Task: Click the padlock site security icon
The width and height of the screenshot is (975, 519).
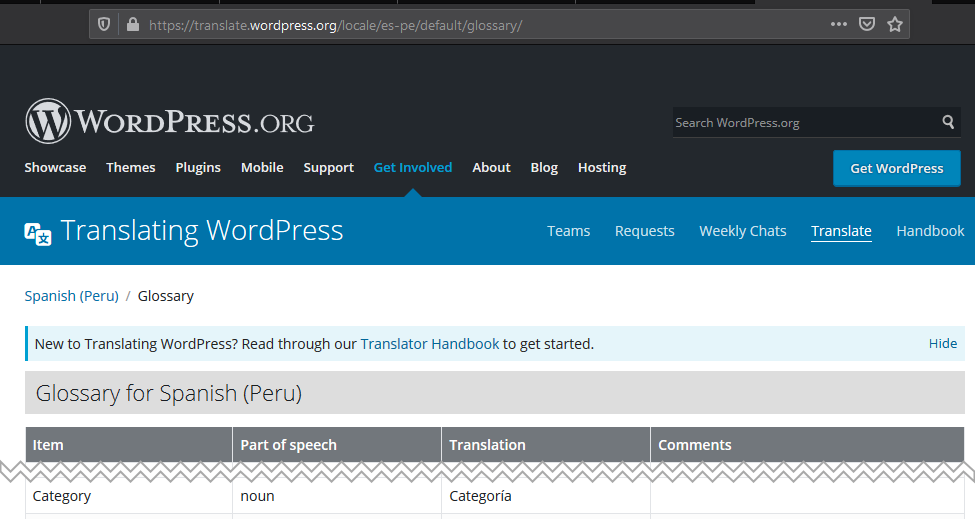Action: [x=132, y=24]
